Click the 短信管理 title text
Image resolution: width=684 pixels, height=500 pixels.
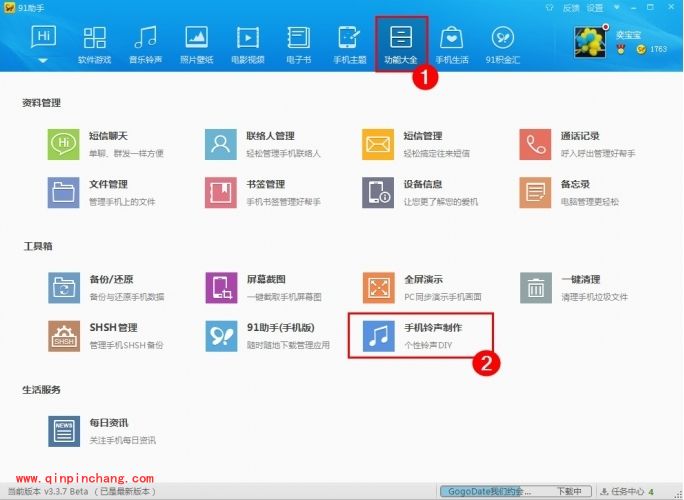[423, 136]
